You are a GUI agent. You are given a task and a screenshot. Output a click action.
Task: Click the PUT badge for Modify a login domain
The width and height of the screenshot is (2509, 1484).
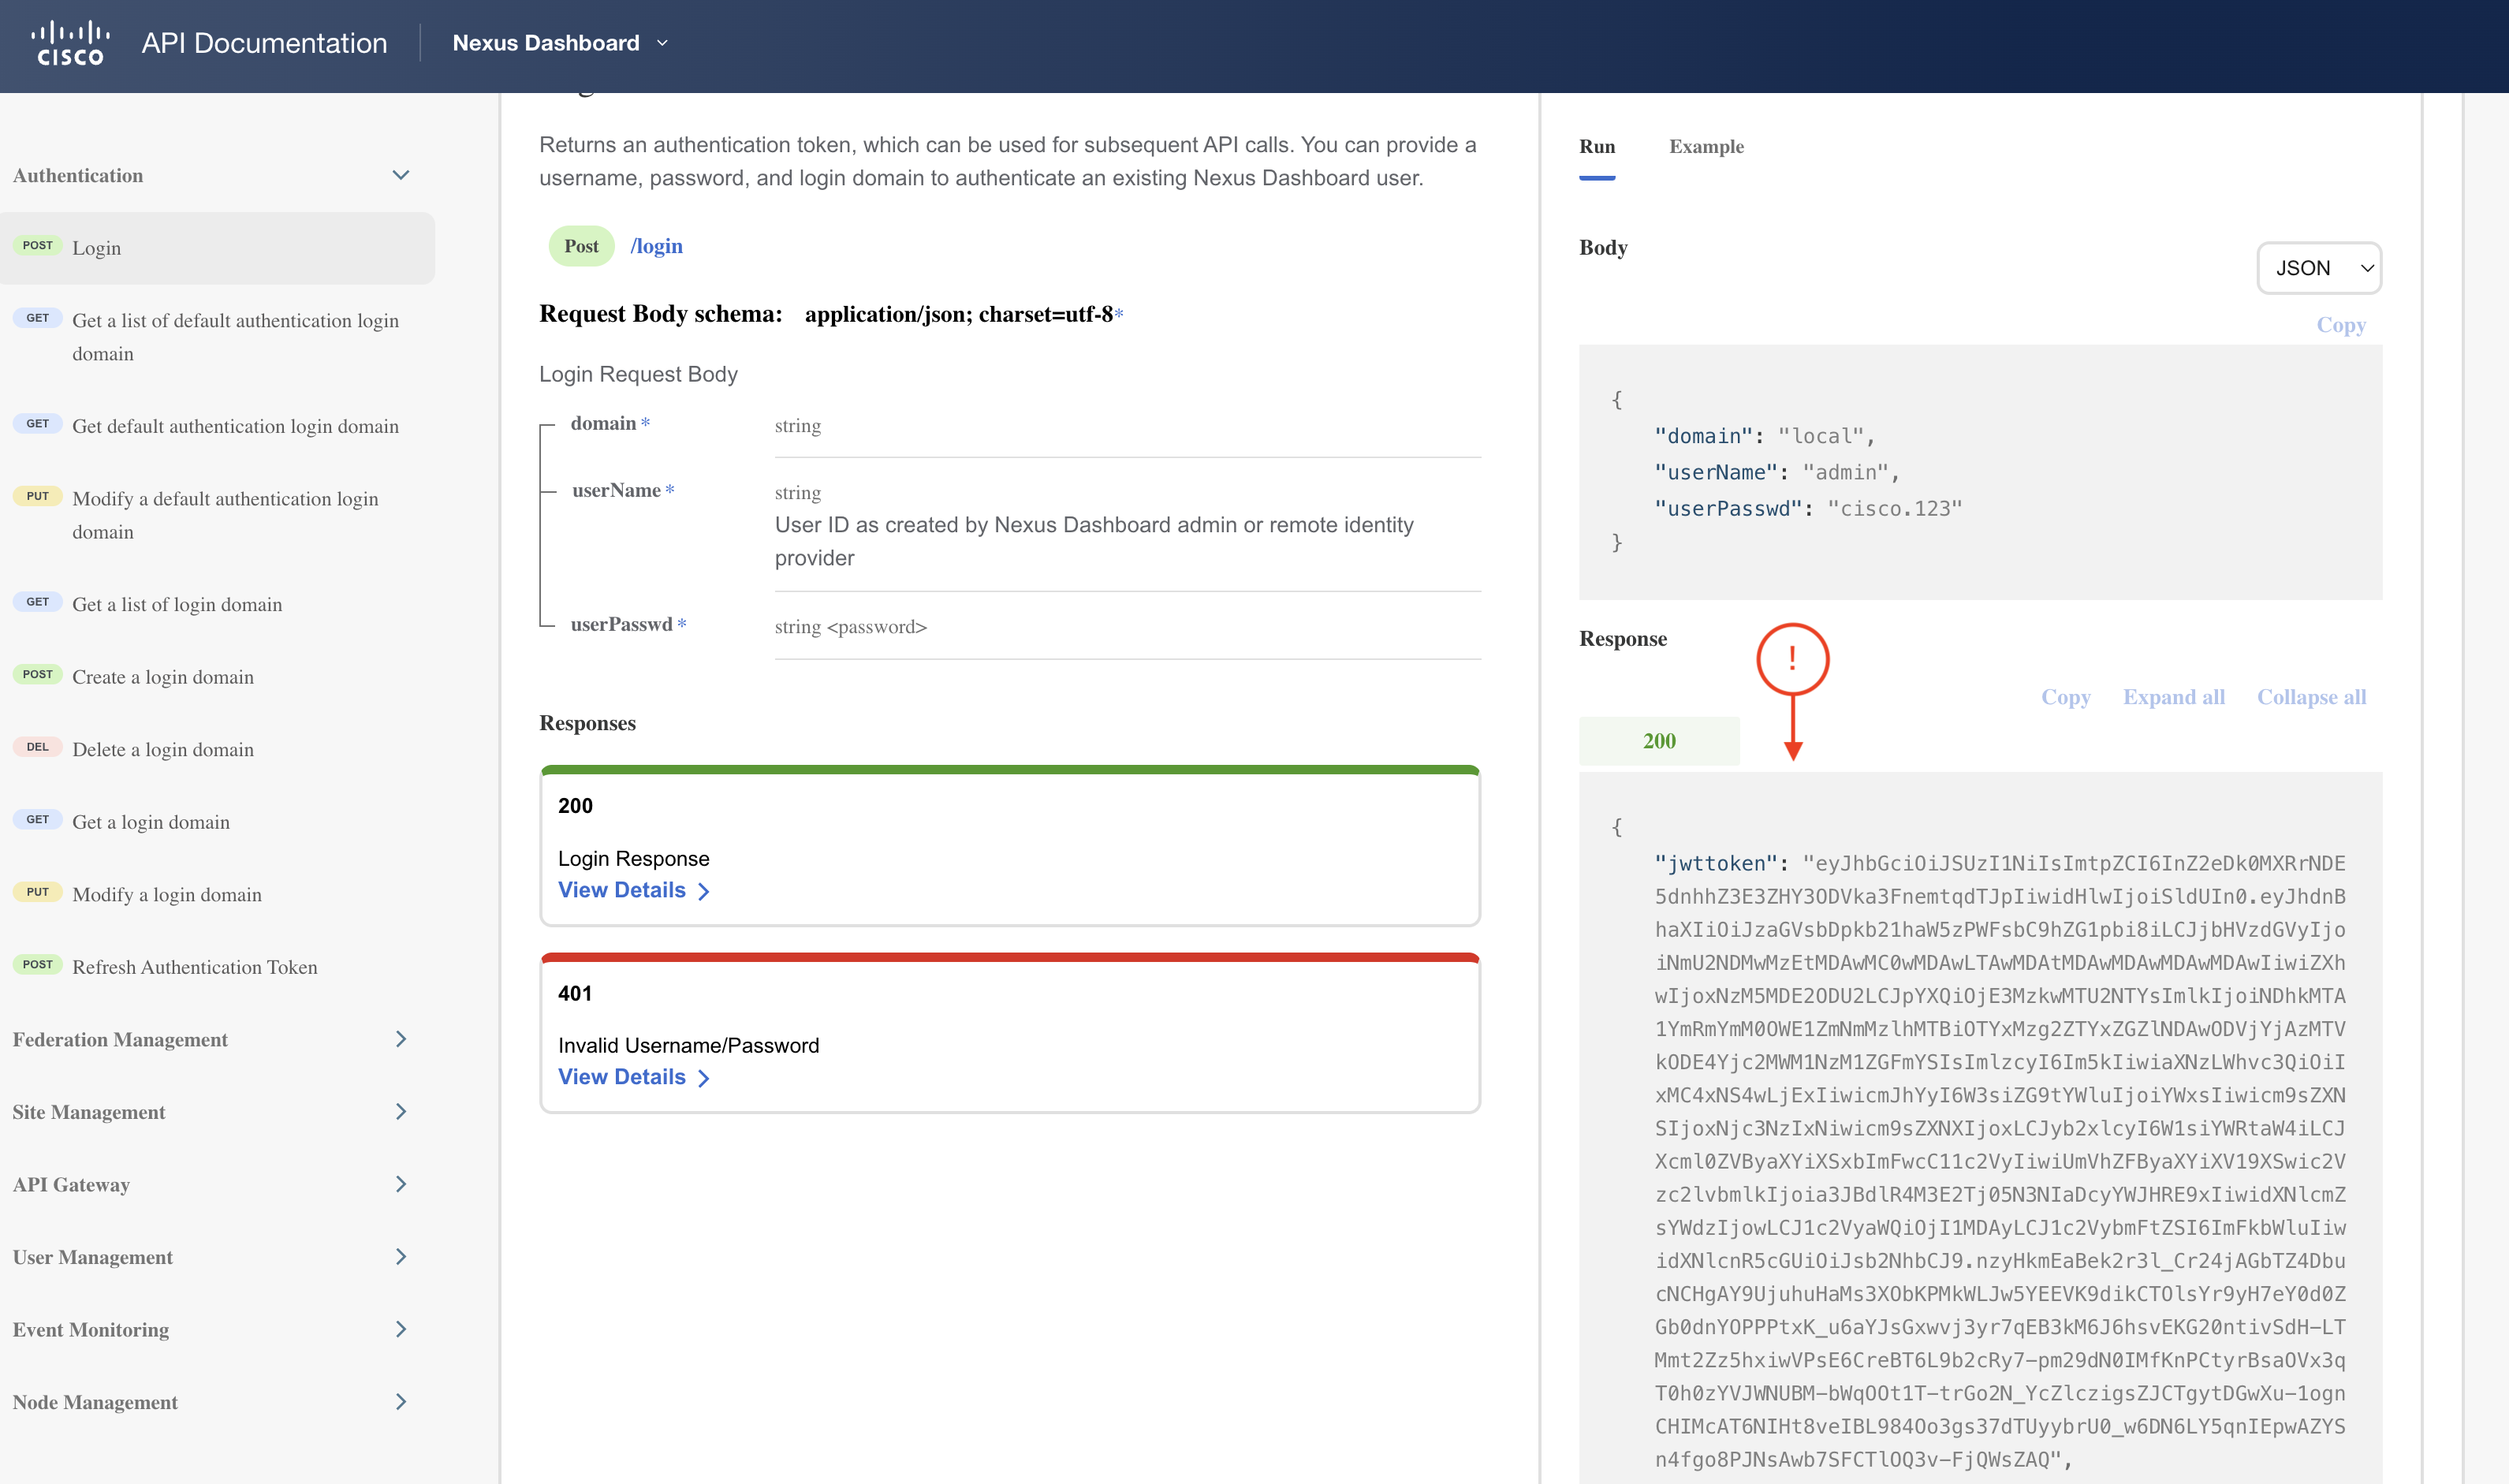(x=38, y=892)
